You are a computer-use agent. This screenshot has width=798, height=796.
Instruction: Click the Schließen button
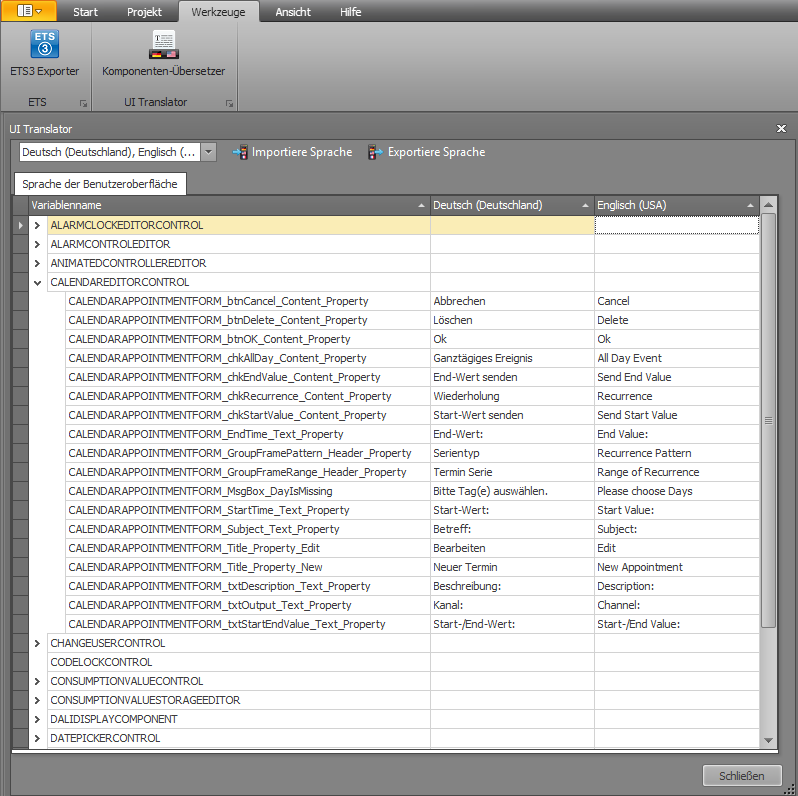tap(742, 776)
